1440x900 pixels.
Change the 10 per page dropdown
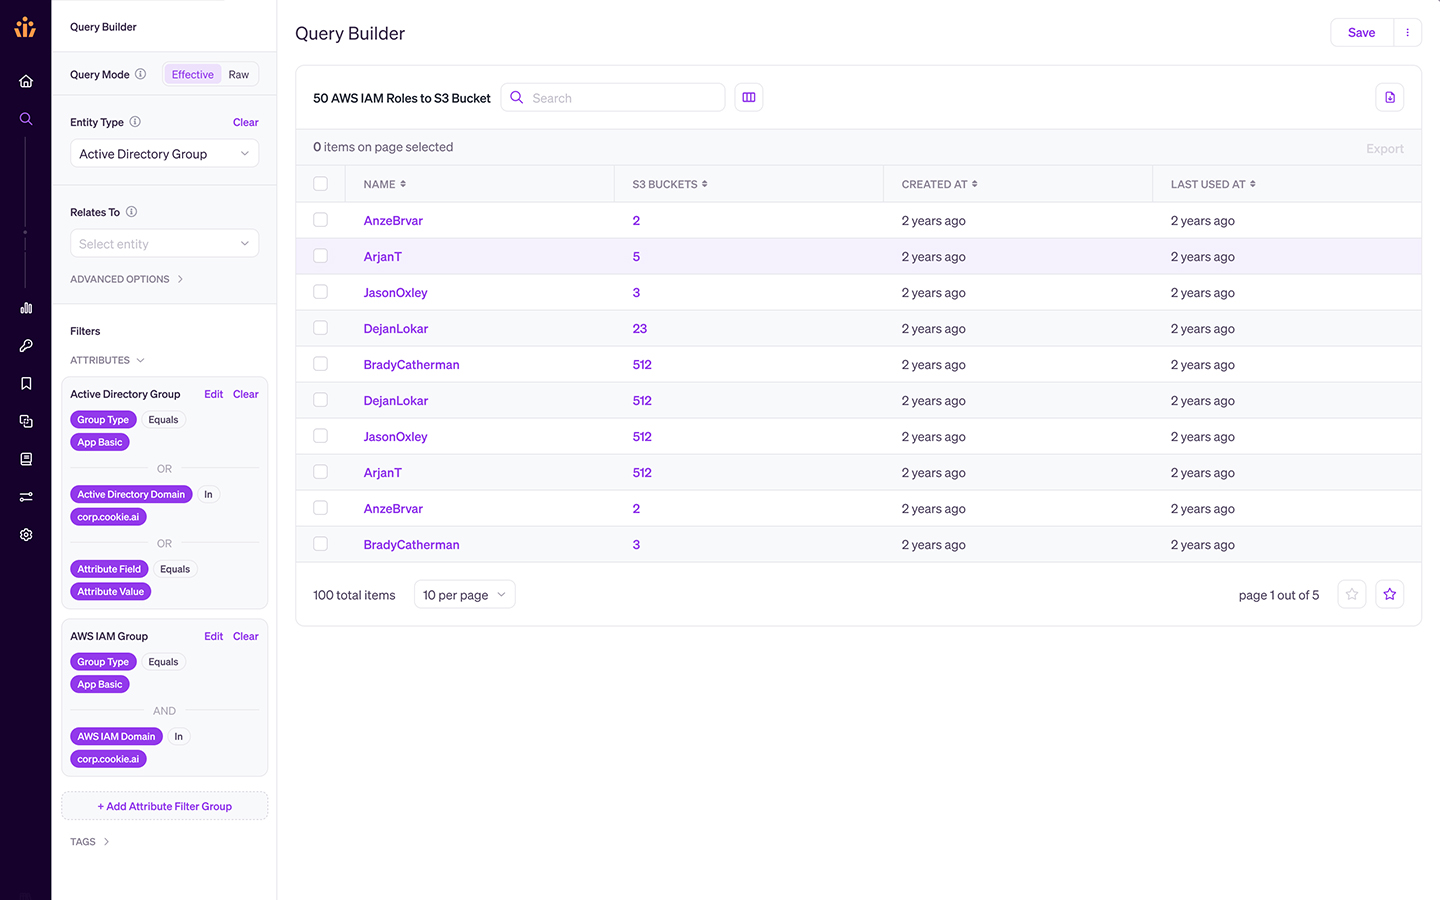coord(465,595)
